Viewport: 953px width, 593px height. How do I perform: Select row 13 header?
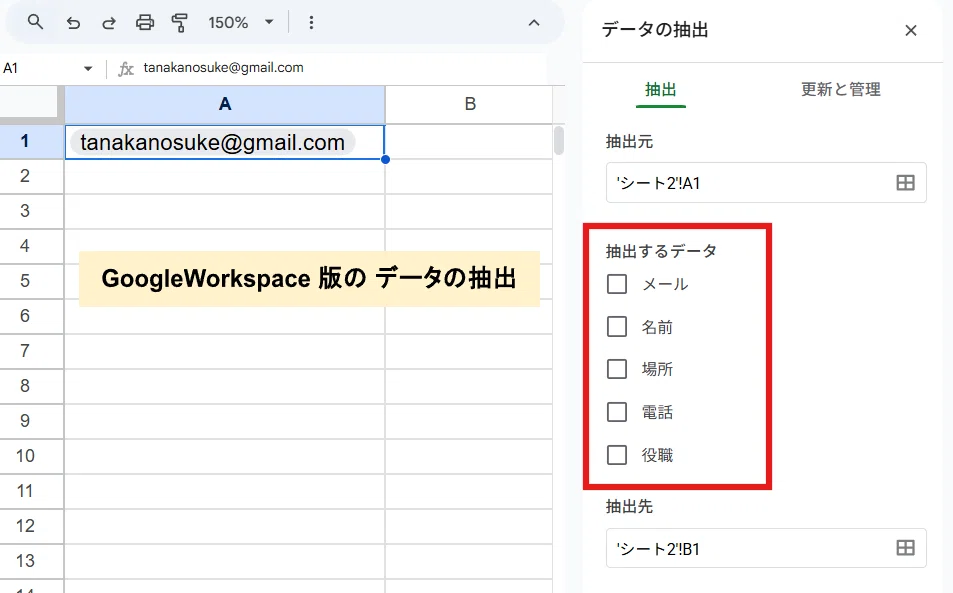point(32,561)
